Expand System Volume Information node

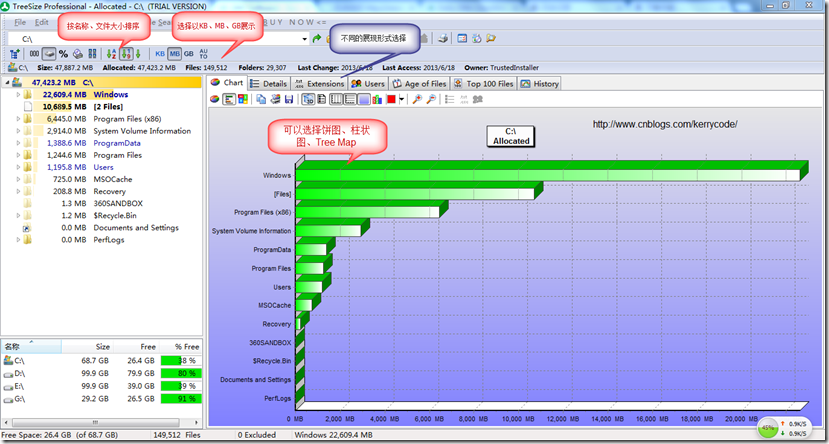pos(18,131)
